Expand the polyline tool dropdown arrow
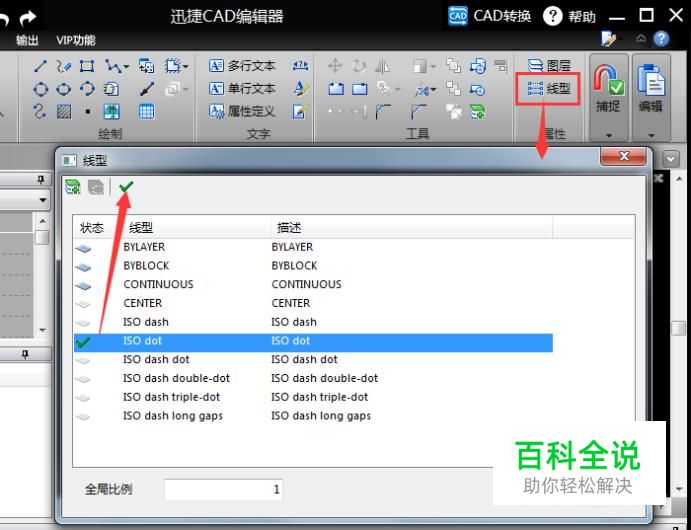The image size is (691, 530). point(126,67)
